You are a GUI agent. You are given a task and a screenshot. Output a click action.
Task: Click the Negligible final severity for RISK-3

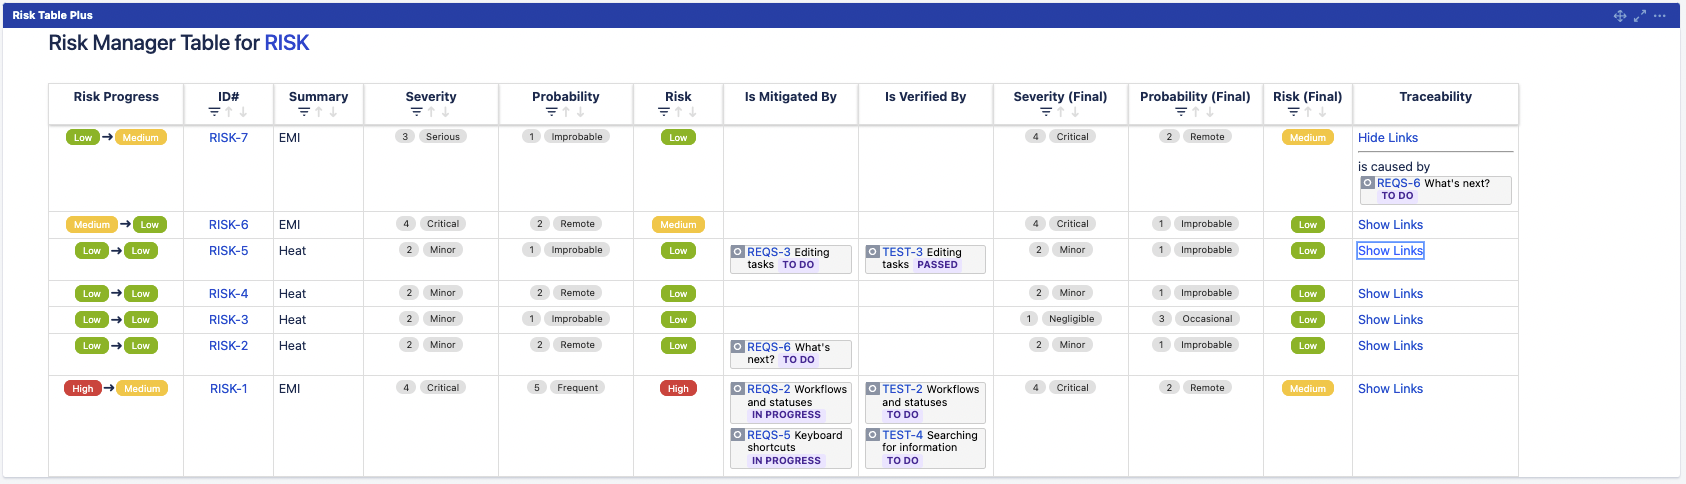click(1071, 319)
